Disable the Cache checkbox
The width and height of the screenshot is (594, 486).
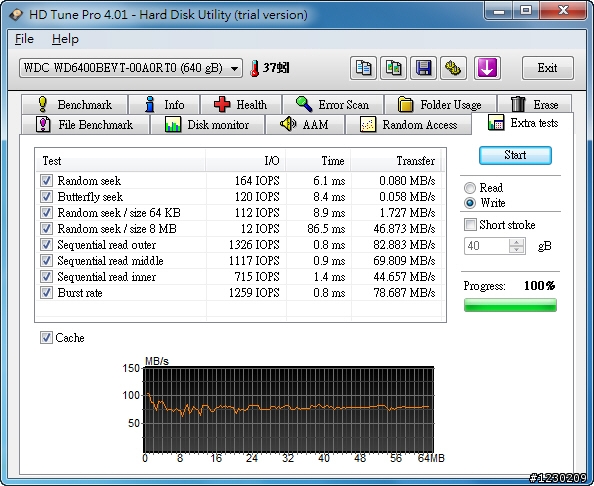46,338
